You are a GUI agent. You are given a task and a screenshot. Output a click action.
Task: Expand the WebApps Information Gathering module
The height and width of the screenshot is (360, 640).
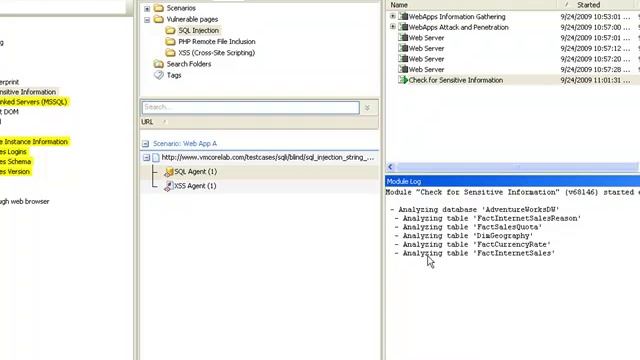[x=392, y=16]
